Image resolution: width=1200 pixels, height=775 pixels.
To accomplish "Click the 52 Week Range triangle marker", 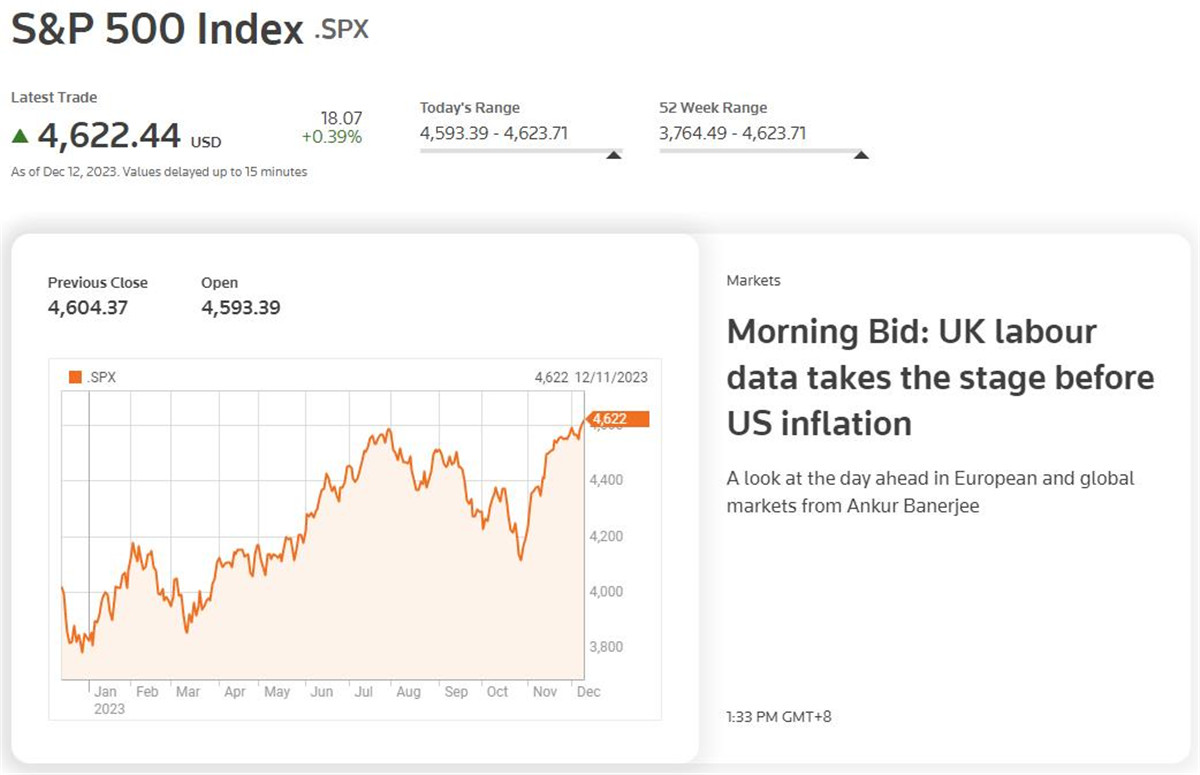I will click(861, 154).
